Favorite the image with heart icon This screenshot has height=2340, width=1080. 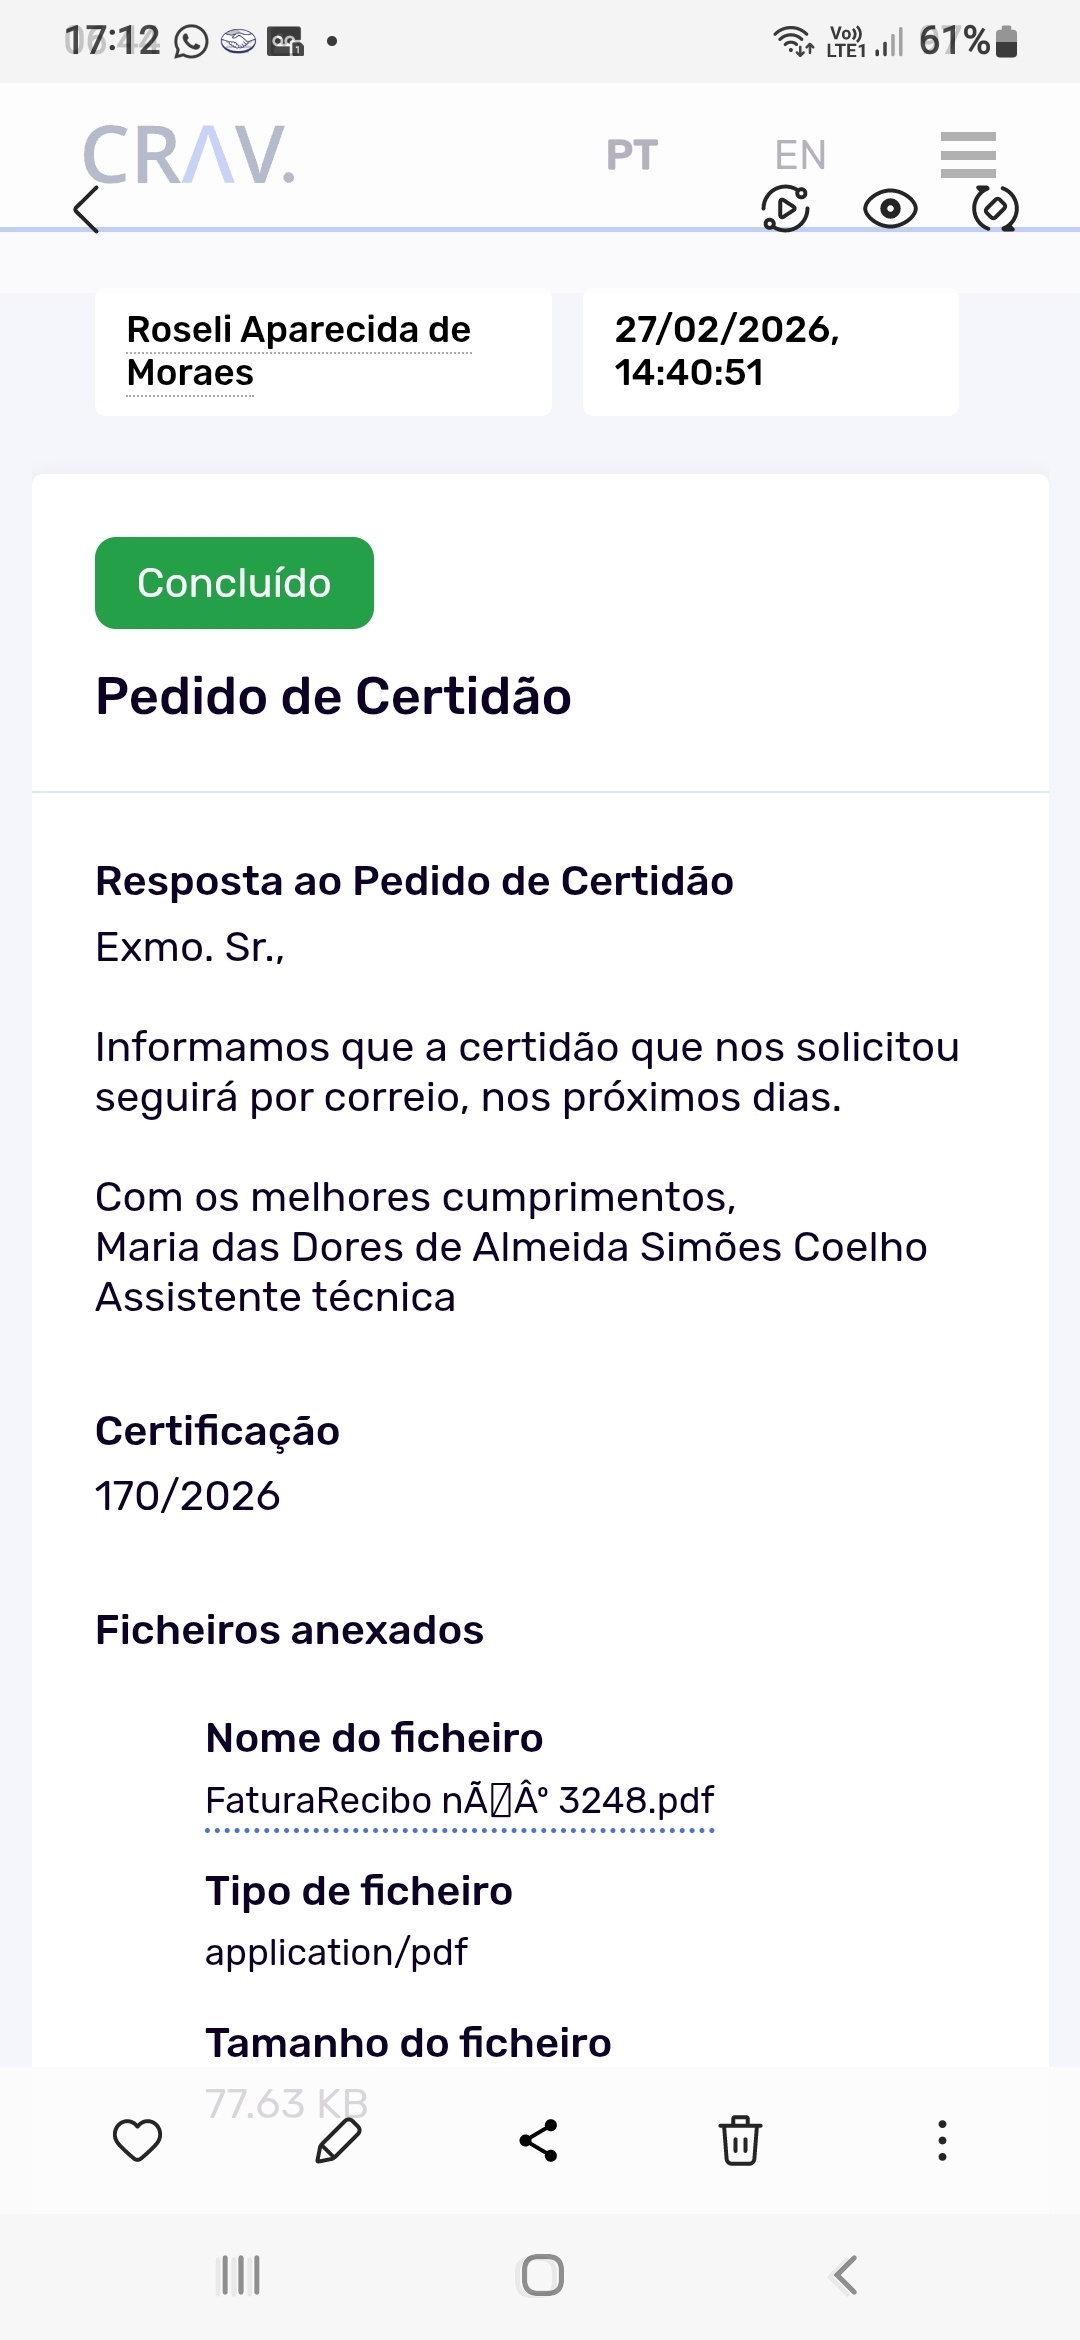point(137,2141)
